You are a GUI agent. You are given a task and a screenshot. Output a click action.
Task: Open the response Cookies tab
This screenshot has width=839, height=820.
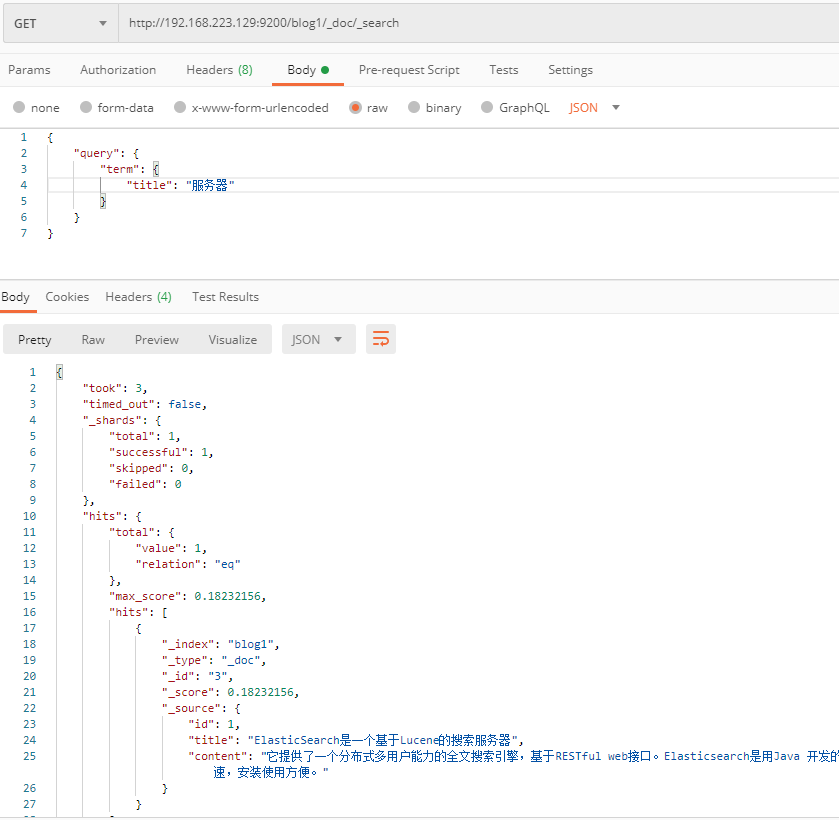(67, 297)
